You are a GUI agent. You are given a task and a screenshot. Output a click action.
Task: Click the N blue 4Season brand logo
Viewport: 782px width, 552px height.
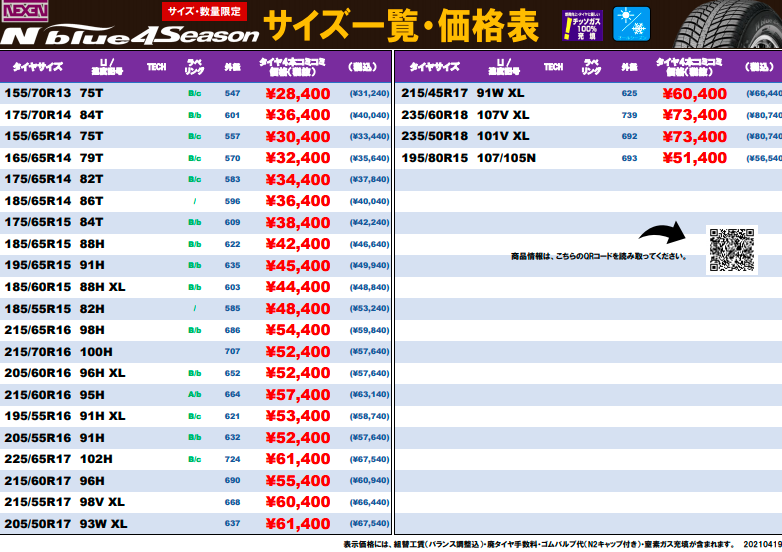coord(130,37)
